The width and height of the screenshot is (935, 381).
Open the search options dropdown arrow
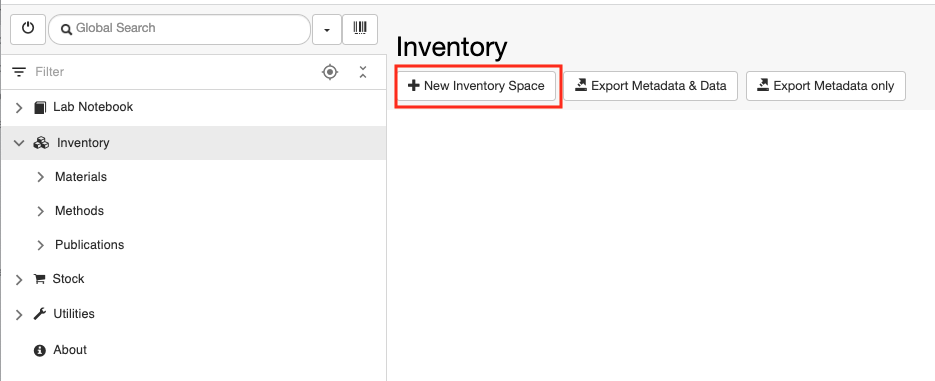tap(327, 29)
